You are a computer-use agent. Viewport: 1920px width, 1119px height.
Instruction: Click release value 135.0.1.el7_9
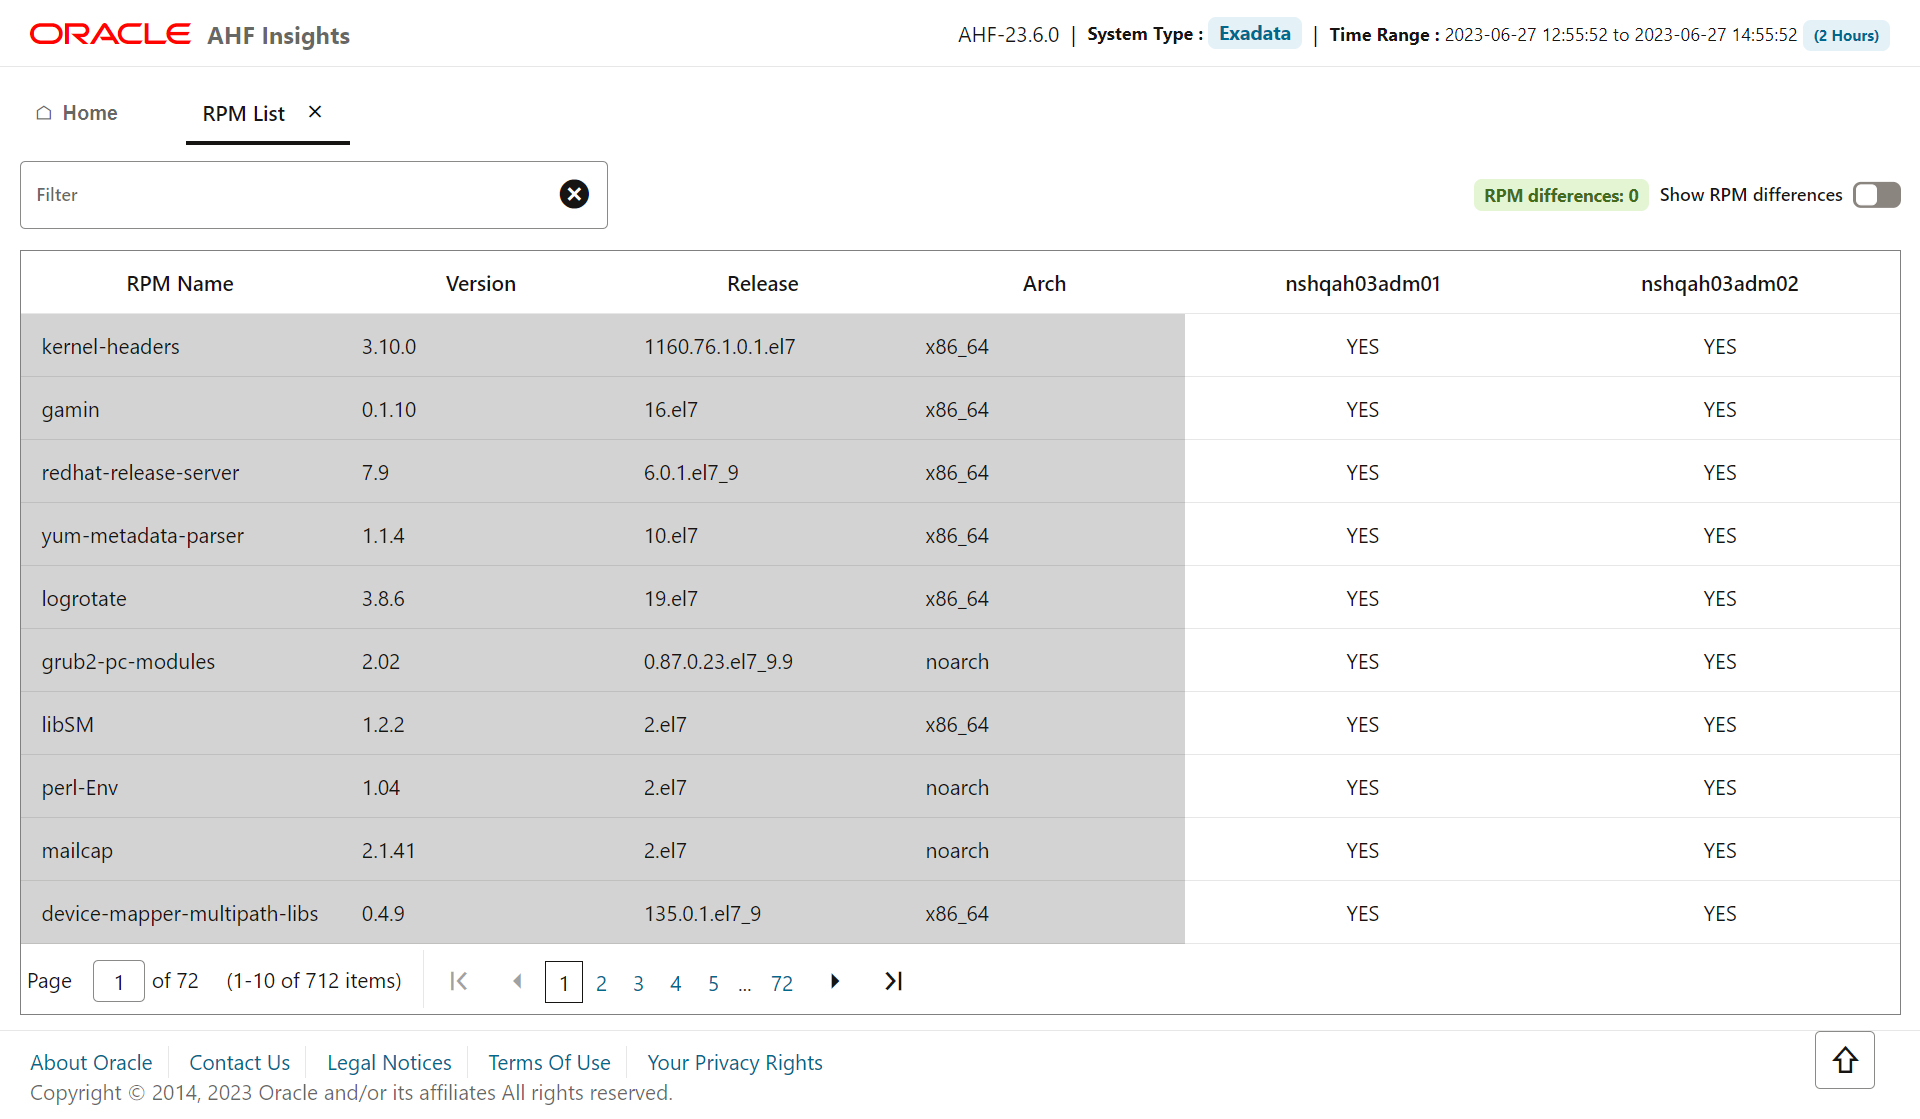(x=702, y=913)
